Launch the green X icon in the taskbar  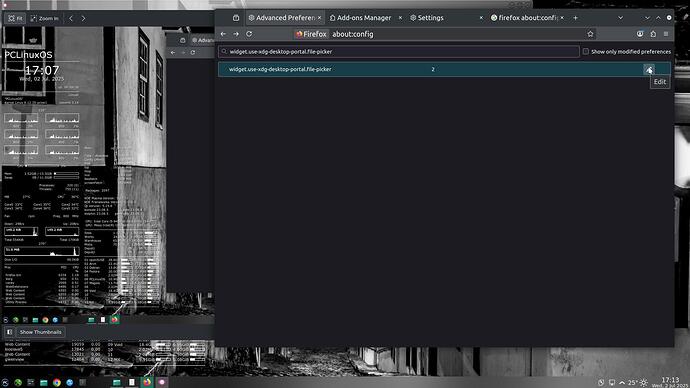click(18, 383)
